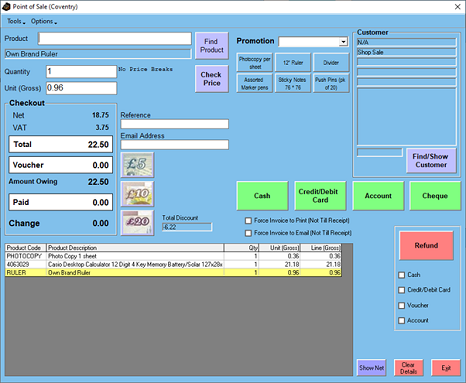
Task: Click the £20 banknote icon
Action: click(x=137, y=223)
